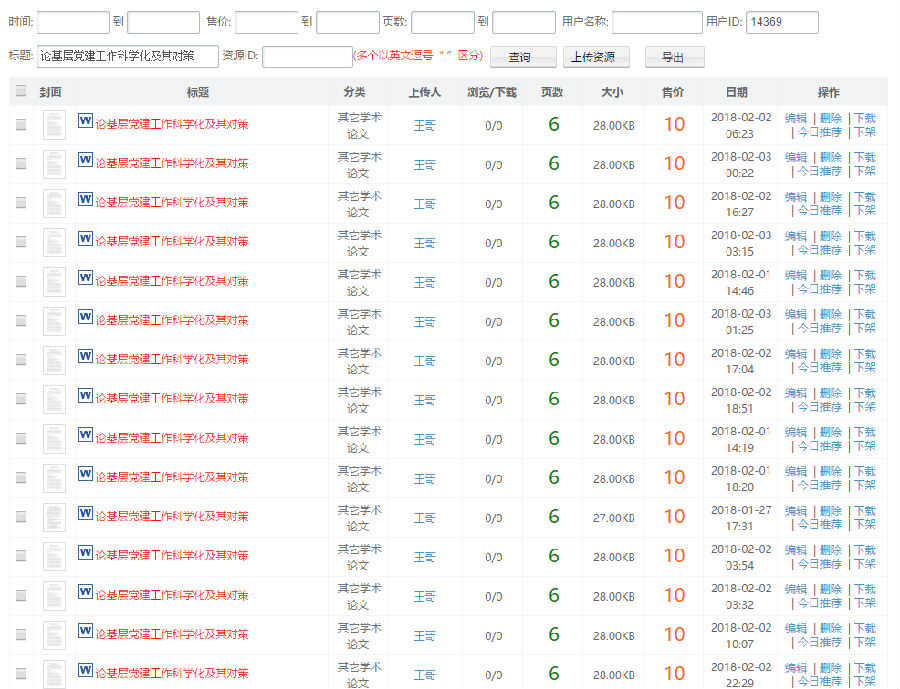
Task: Open cover thumbnail of the 17:04 row
Action: pos(54,360)
